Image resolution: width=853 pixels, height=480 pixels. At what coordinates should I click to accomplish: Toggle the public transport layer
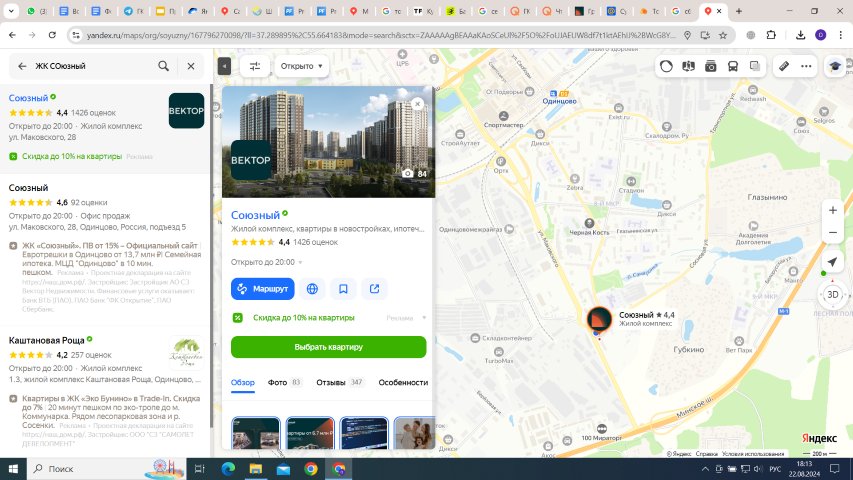(733, 66)
